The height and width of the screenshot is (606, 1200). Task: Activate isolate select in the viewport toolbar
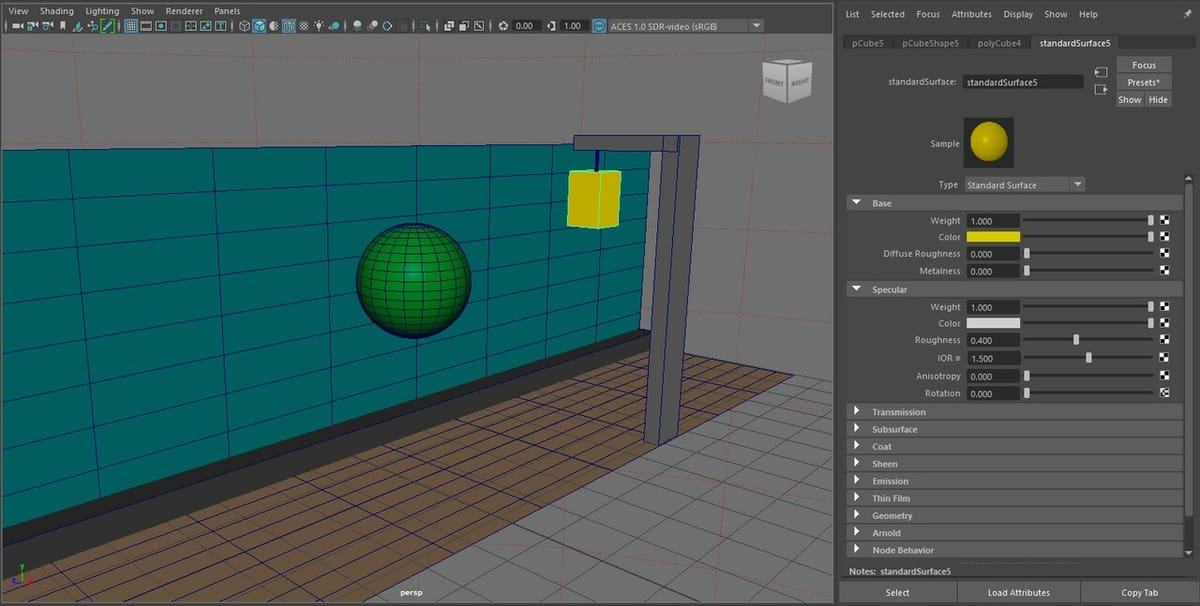click(425, 26)
